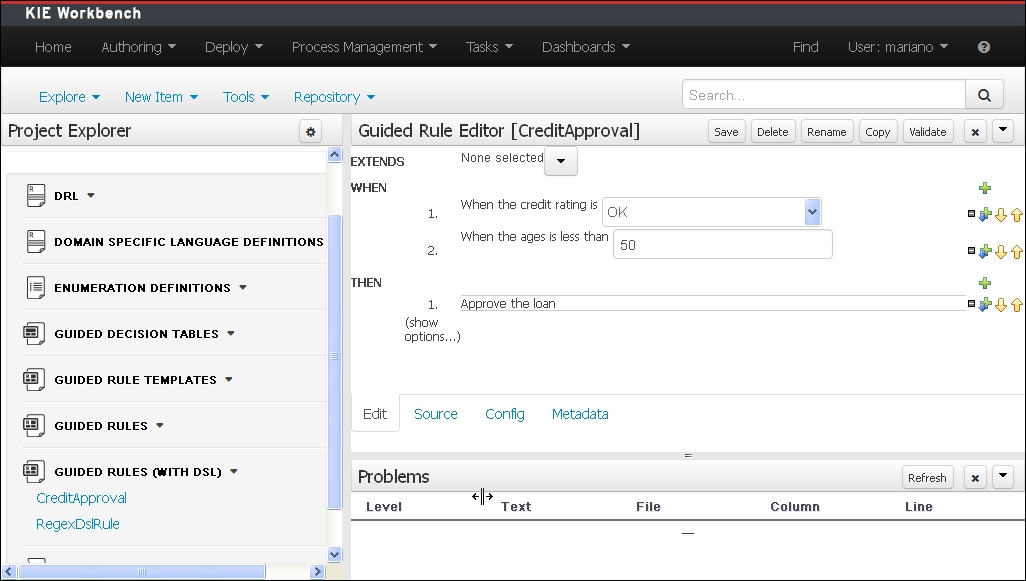Save the CreditApproval rule
This screenshot has height=581, width=1026.
pos(726,132)
